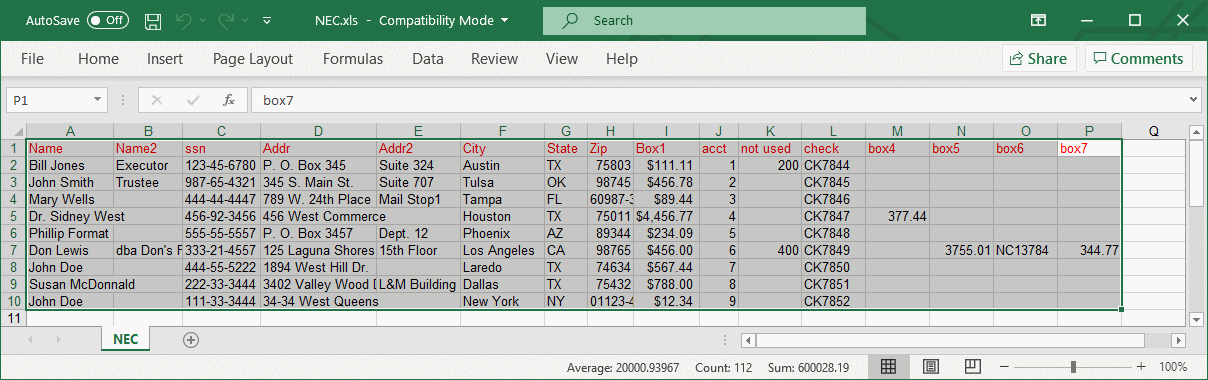Click the Save icon in title bar
Image resolution: width=1208 pixels, height=380 pixels.
[x=153, y=20]
